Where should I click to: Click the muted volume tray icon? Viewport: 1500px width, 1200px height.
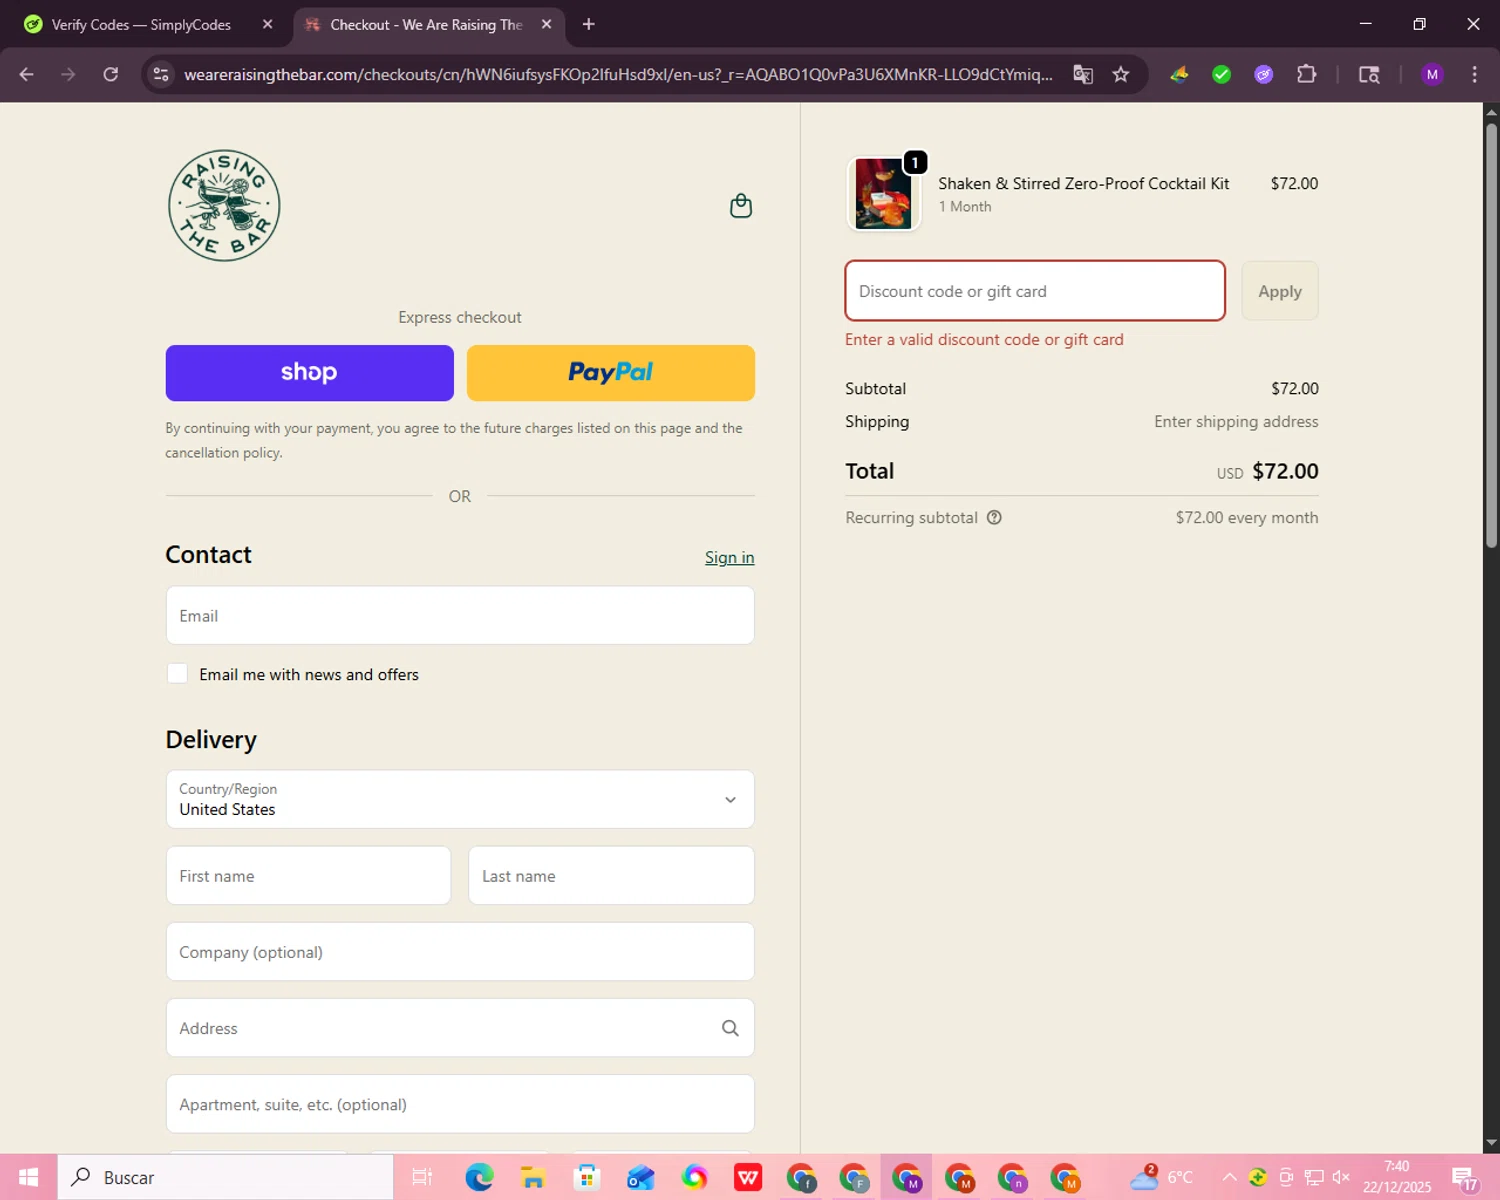coord(1341,1177)
